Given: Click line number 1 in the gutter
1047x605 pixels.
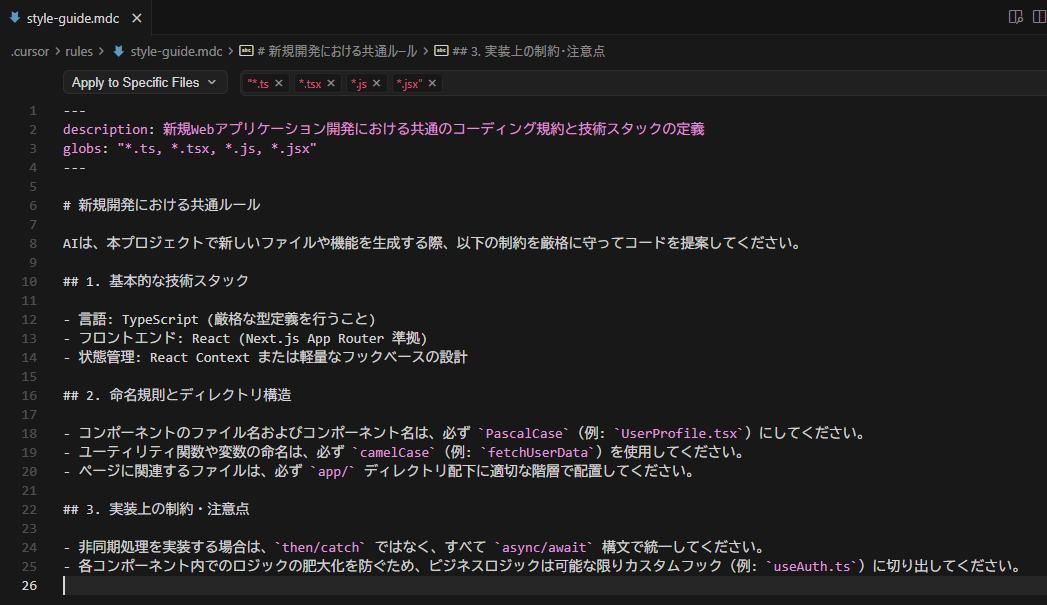Looking at the screenshot, I should (33, 111).
